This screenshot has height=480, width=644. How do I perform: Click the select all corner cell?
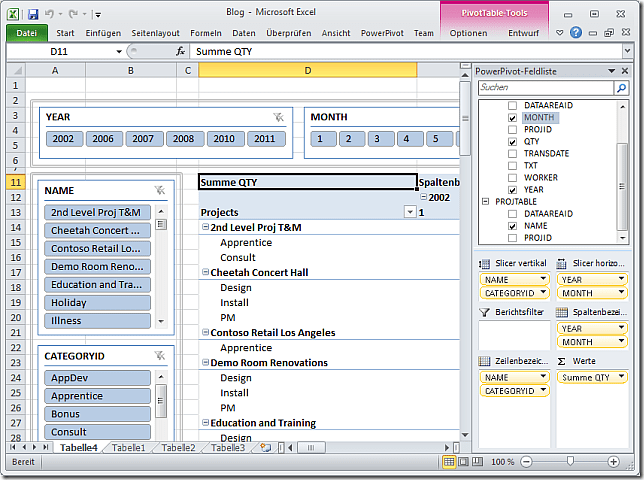[17, 71]
